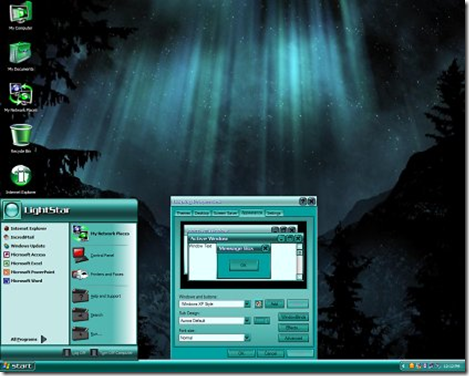Open Internet Explorer desktop icon
469x376 pixels.
[21, 179]
